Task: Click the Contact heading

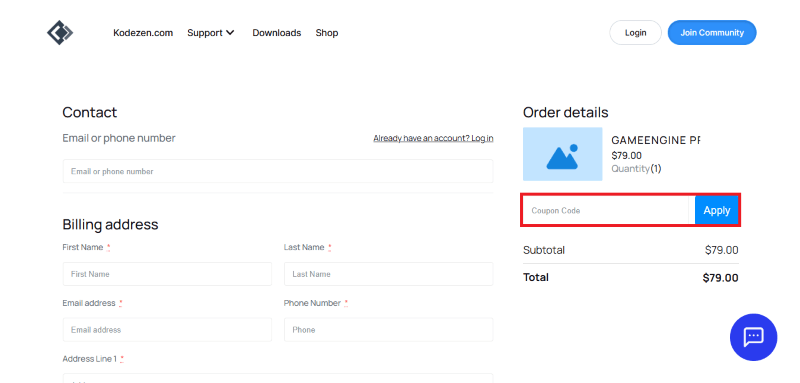Action: click(x=90, y=112)
